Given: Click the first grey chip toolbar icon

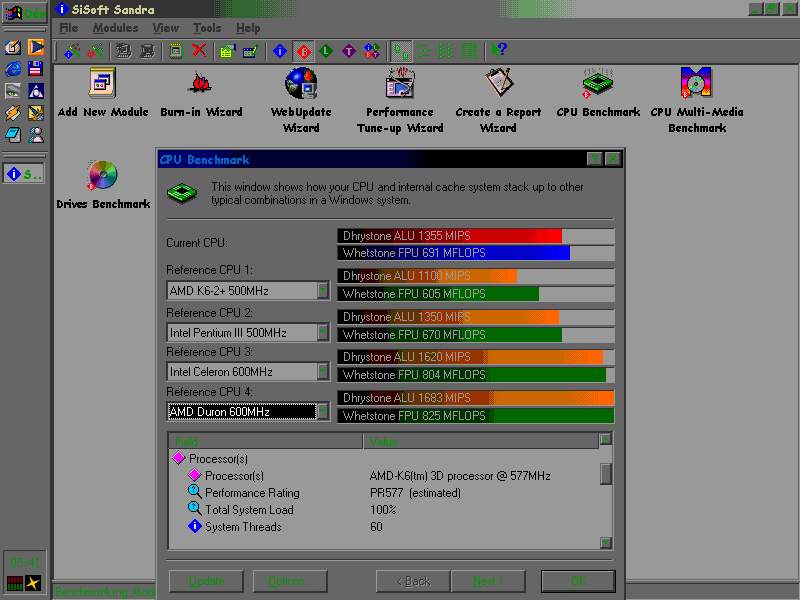Looking at the screenshot, I should pyautogui.click(x=123, y=51).
